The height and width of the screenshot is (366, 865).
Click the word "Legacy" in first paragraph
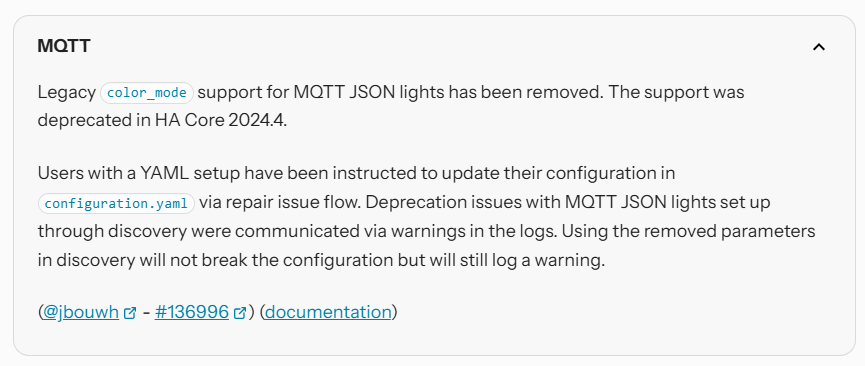[x=67, y=93]
